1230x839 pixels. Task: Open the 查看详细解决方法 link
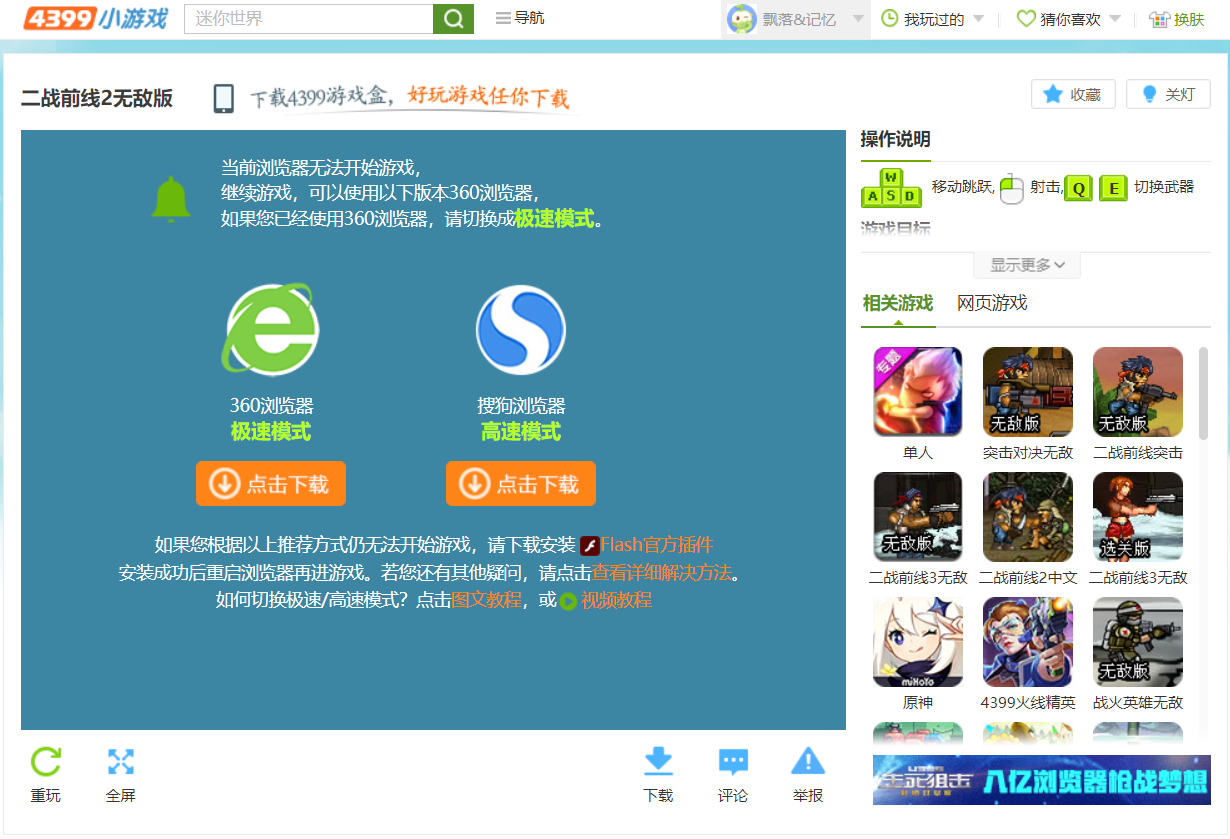661,573
